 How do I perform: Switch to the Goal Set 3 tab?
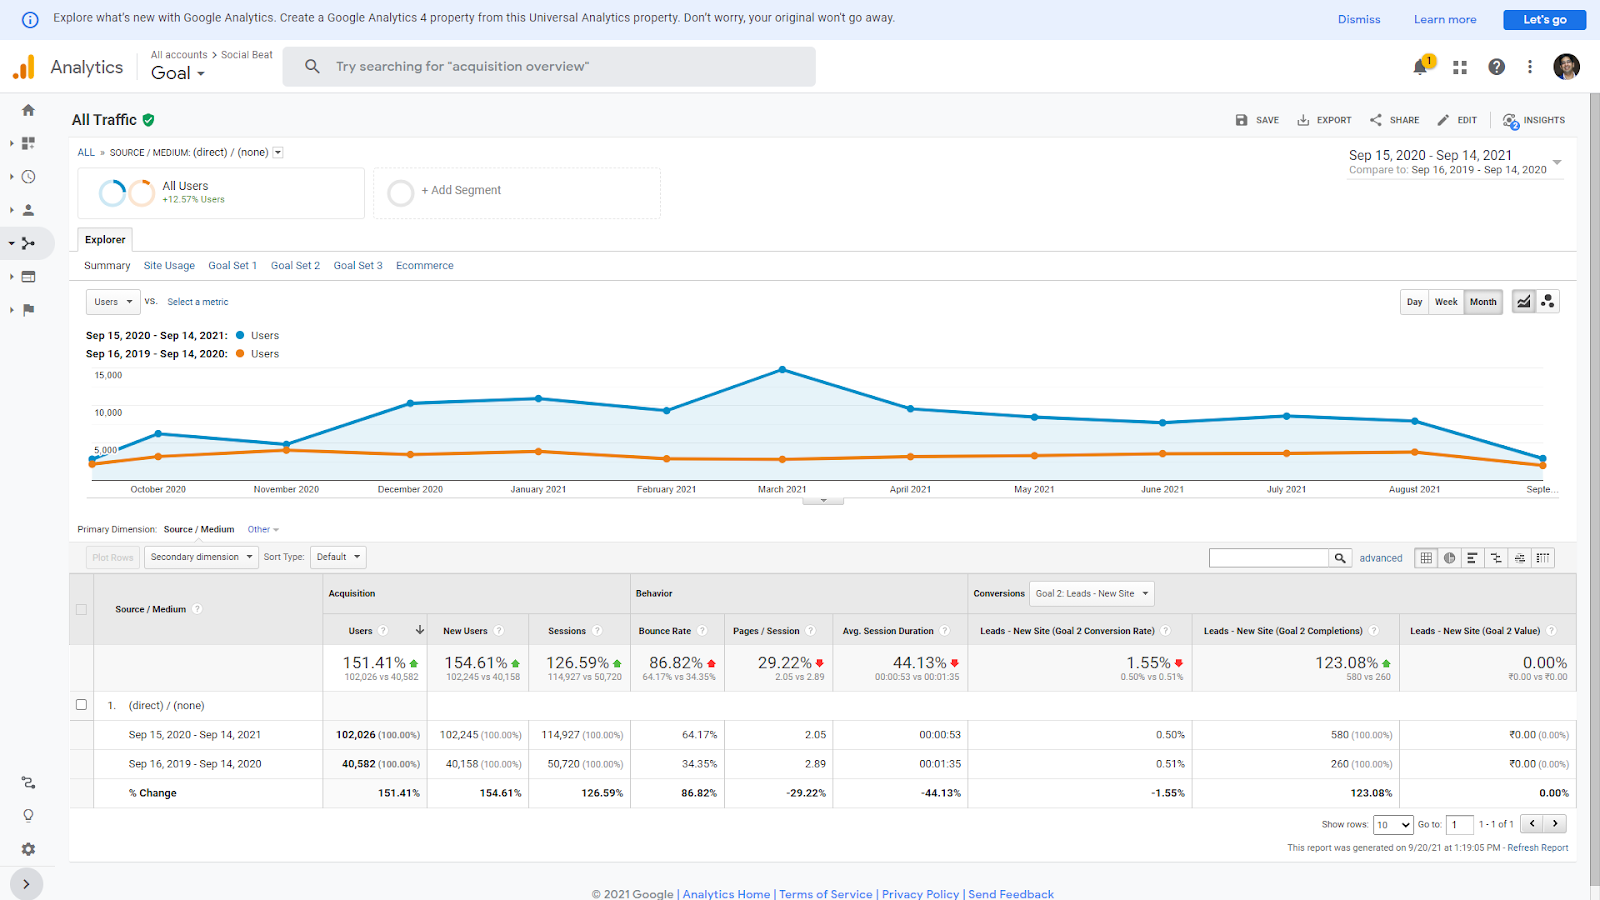pos(358,266)
